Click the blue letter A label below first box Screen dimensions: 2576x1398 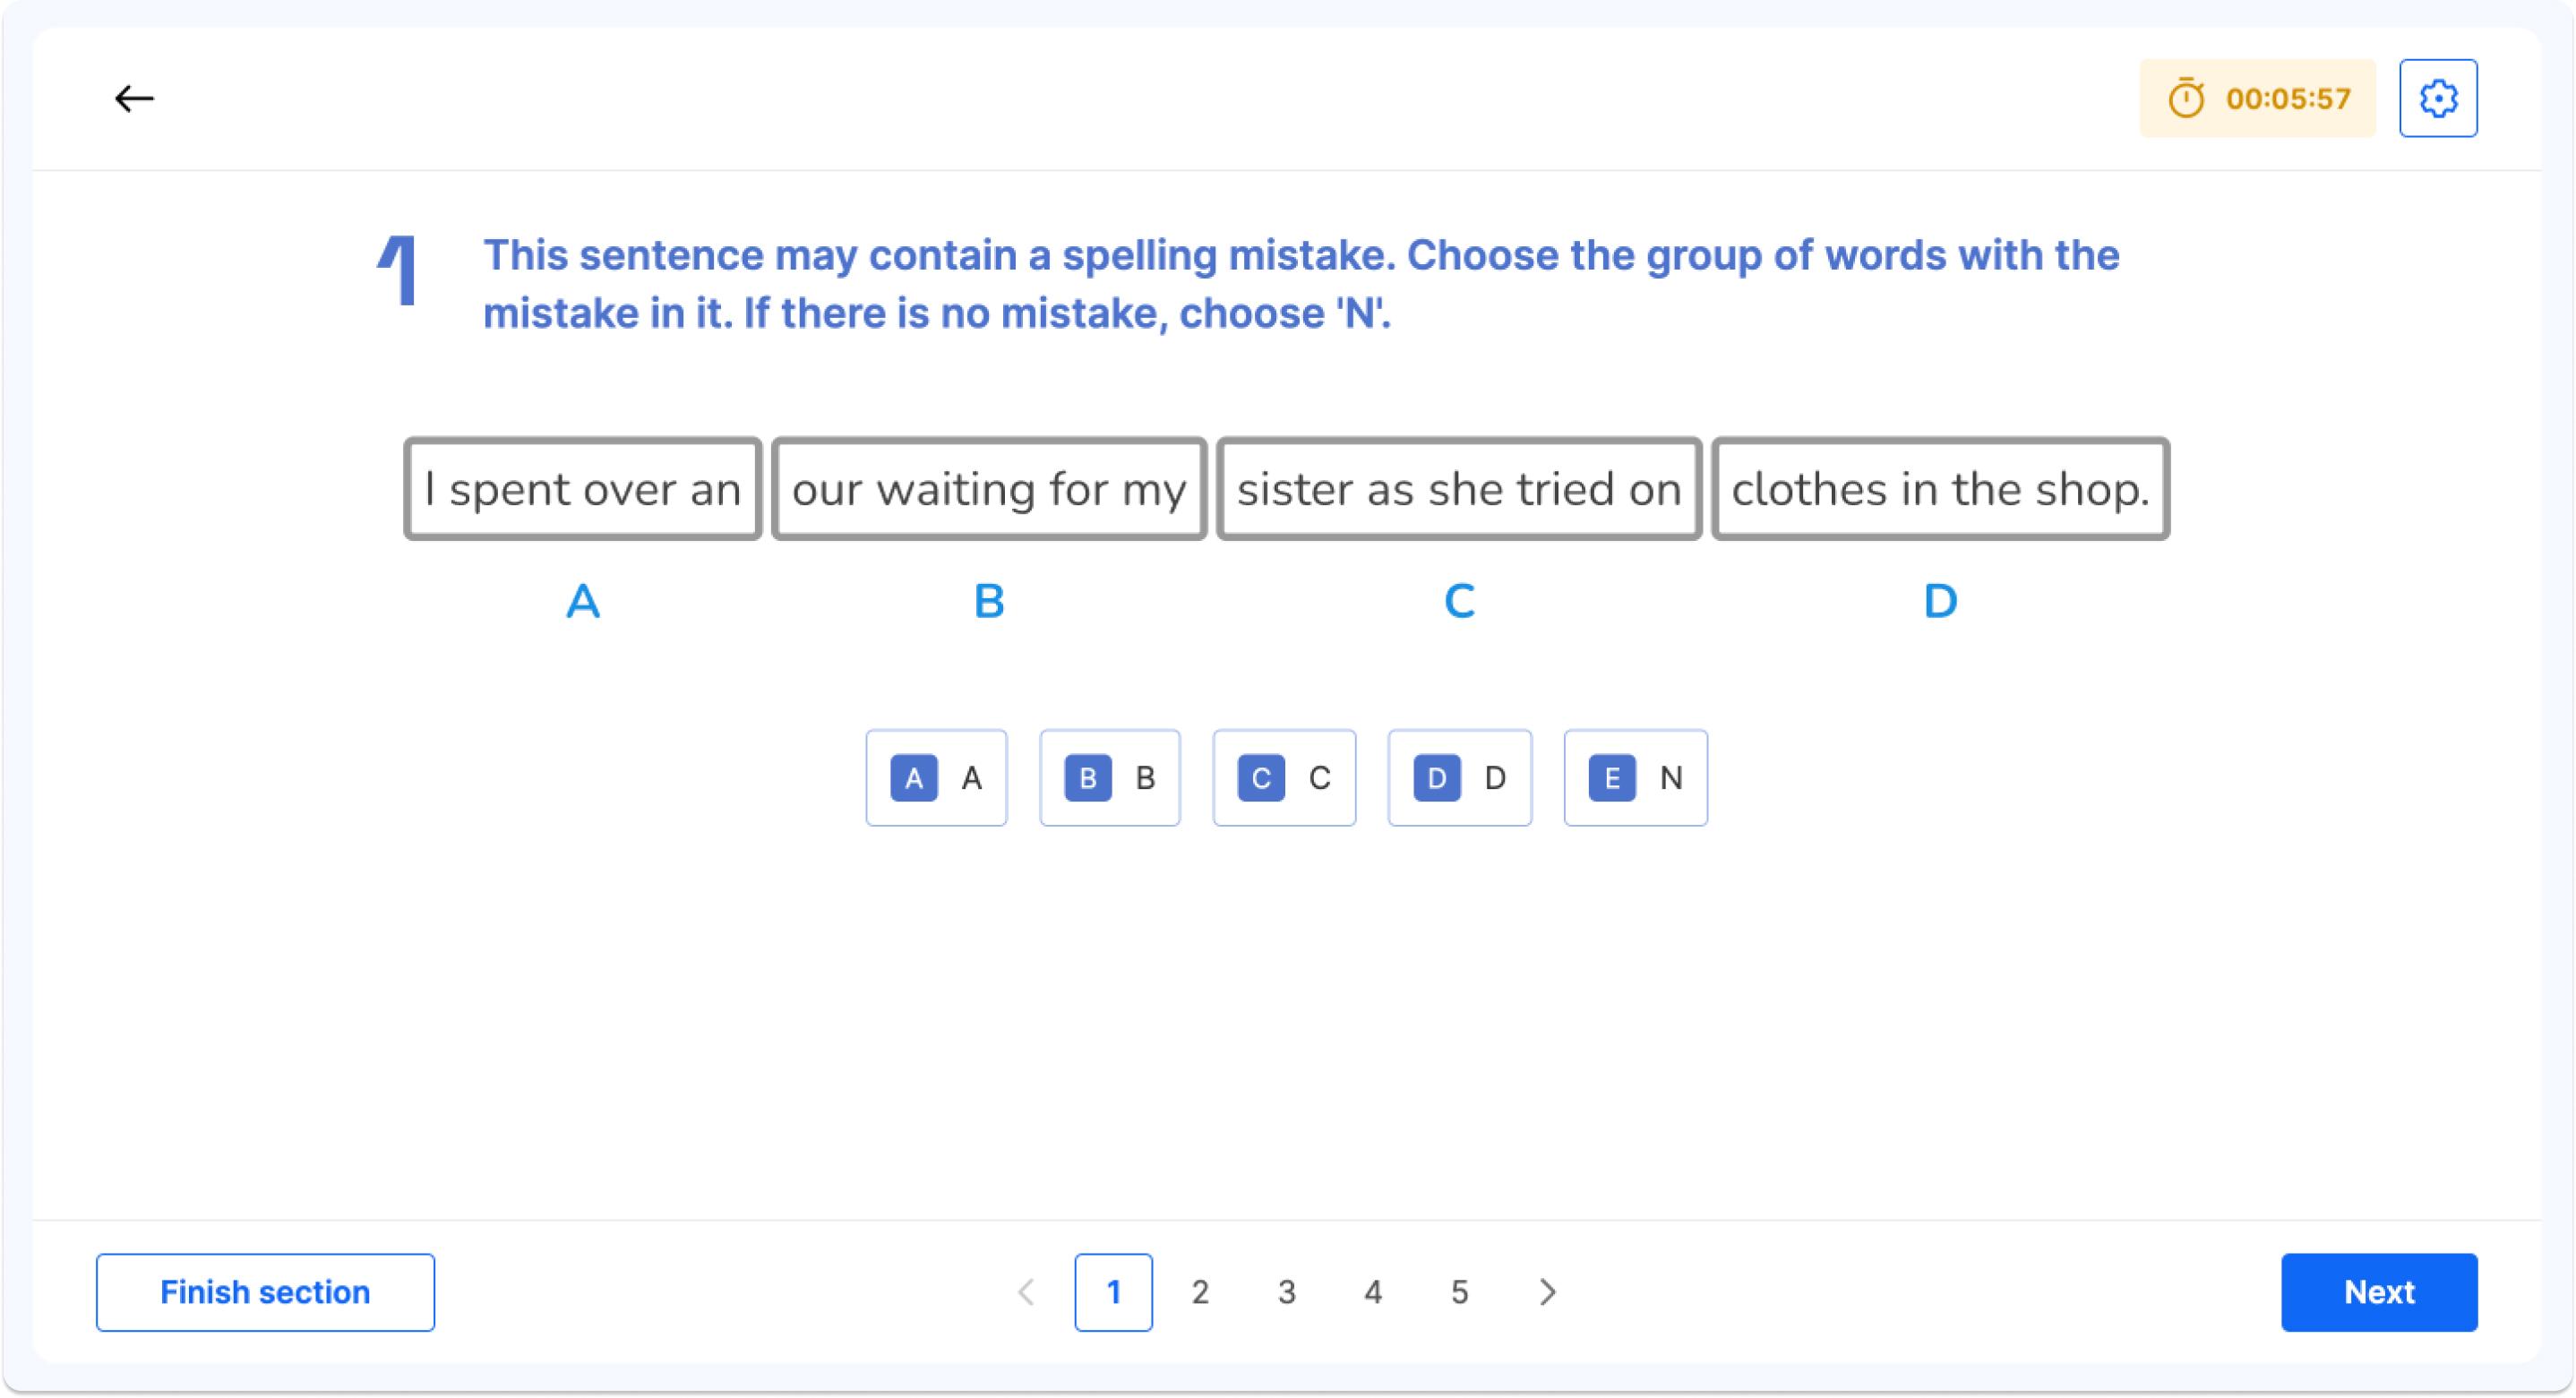pyautogui.click(x=583, y=600)
